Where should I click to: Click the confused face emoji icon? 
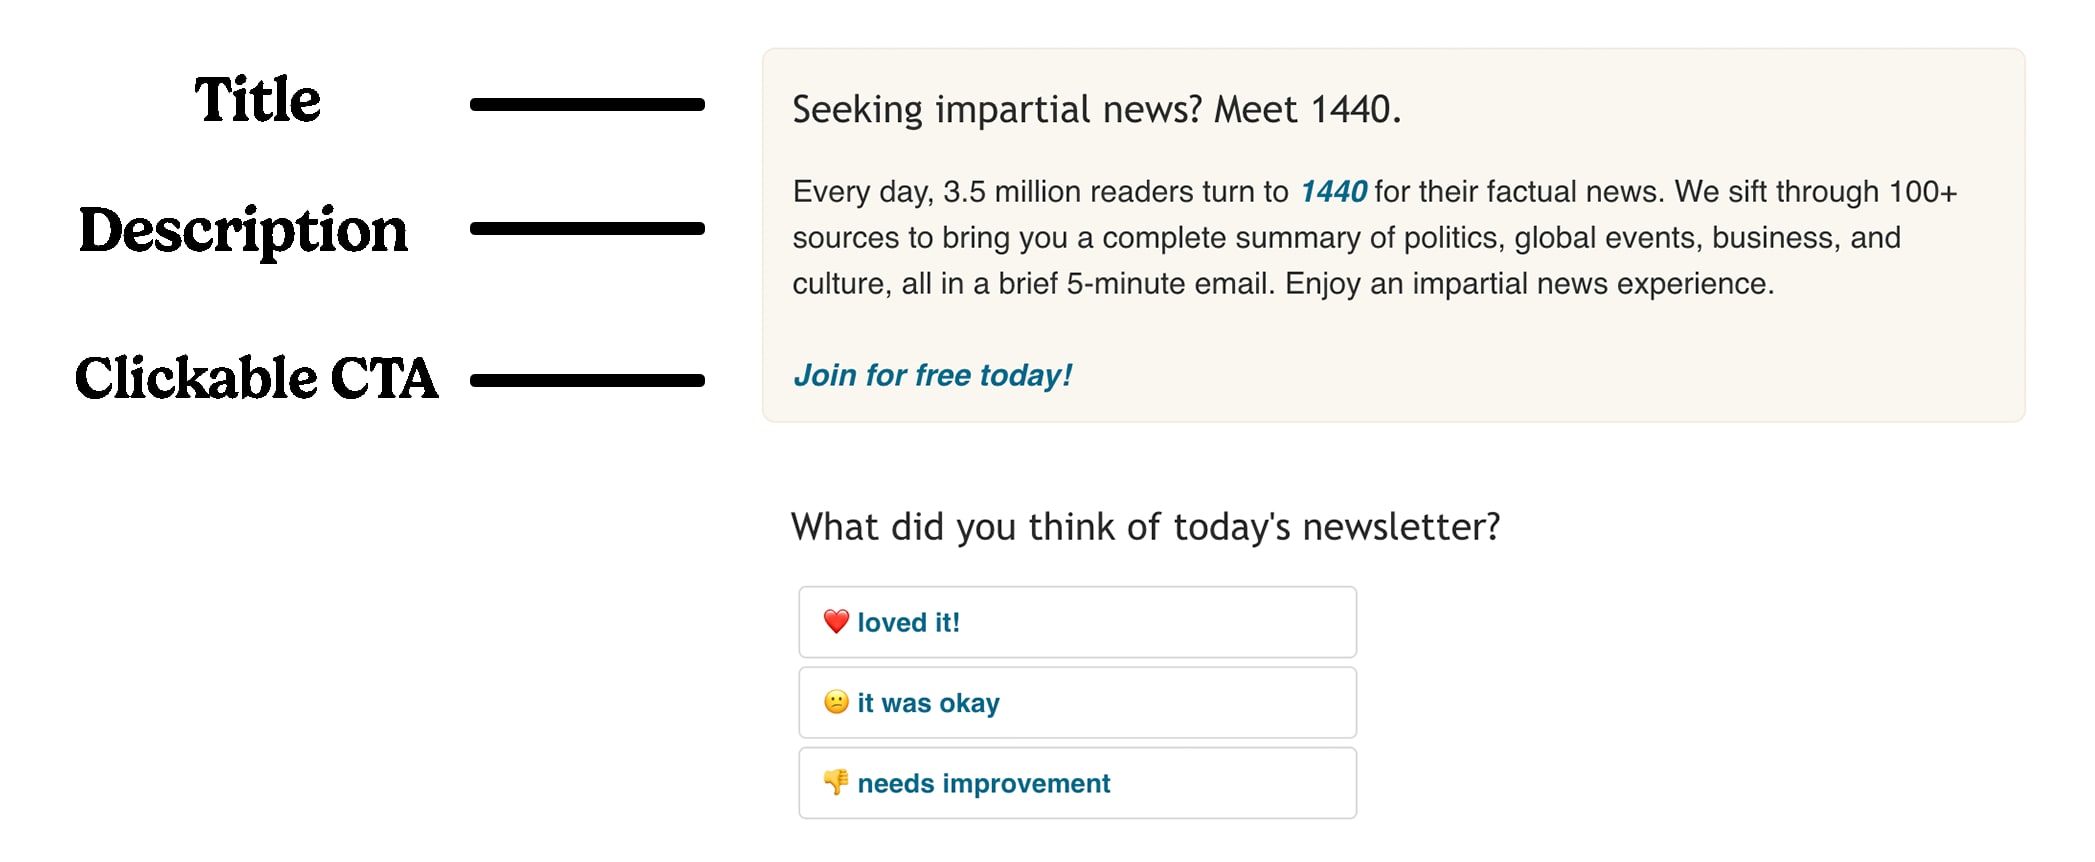pos(836,702)
